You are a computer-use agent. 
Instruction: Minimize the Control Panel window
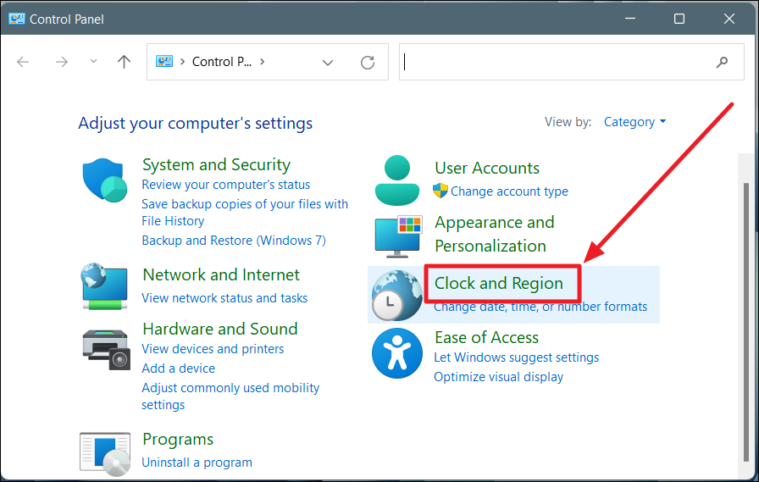[x=630, y=19]
